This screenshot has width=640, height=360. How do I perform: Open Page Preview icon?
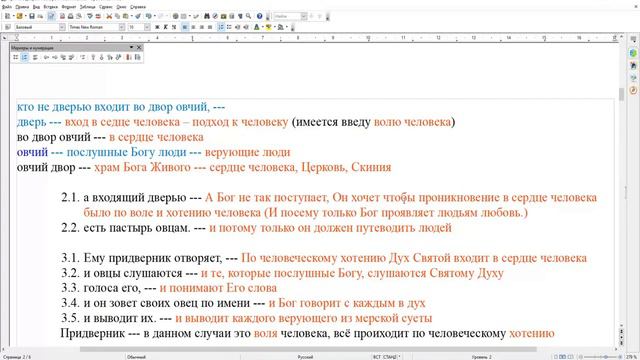tap(79, 16)
